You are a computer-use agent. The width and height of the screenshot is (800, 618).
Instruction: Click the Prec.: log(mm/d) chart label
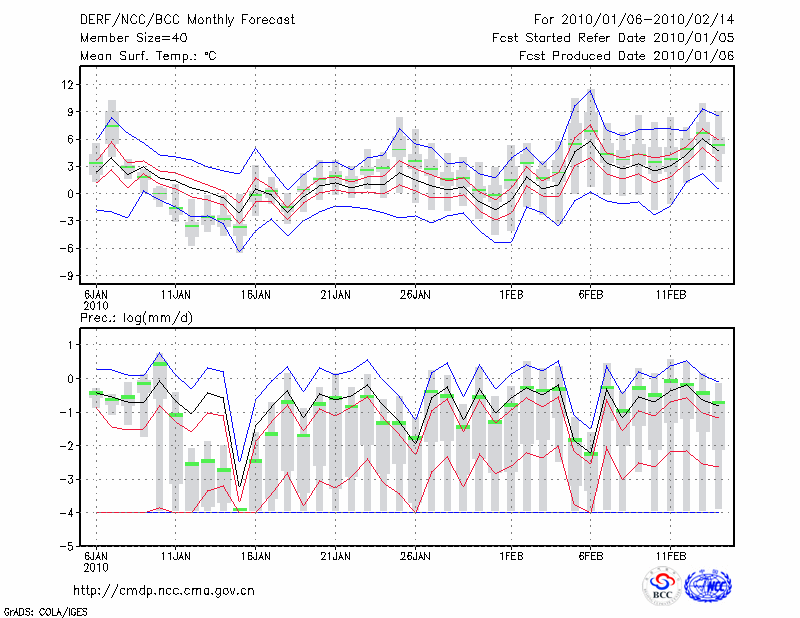pos(136,317)
